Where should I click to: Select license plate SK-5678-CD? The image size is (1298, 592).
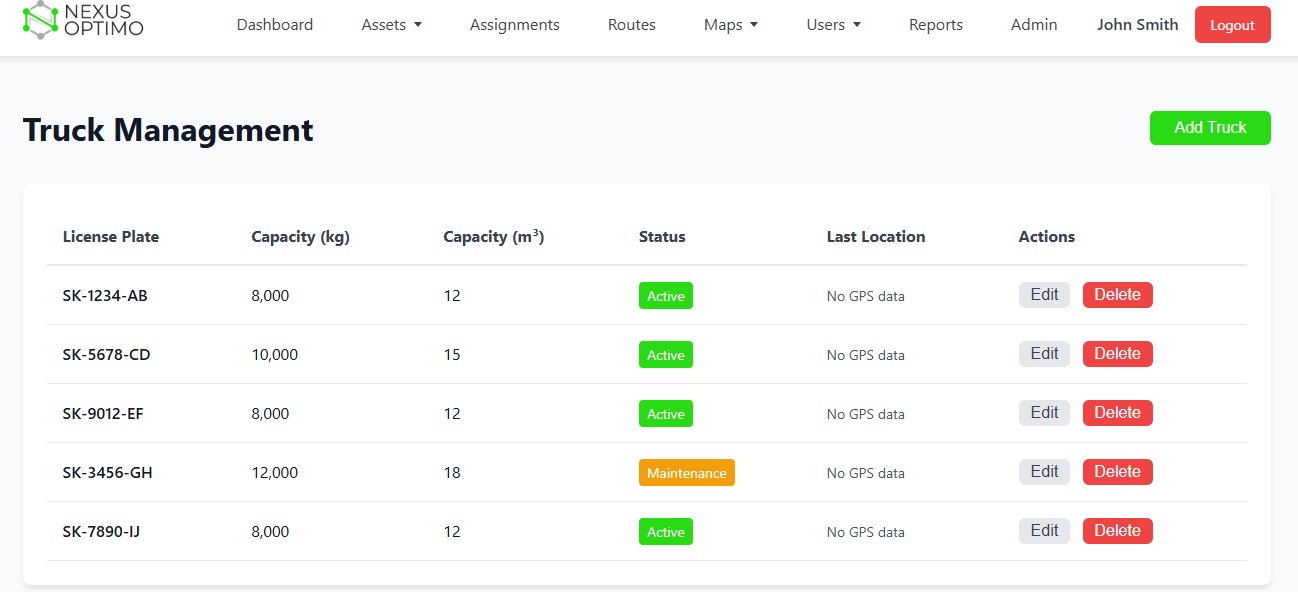click(x=107, y=355)
